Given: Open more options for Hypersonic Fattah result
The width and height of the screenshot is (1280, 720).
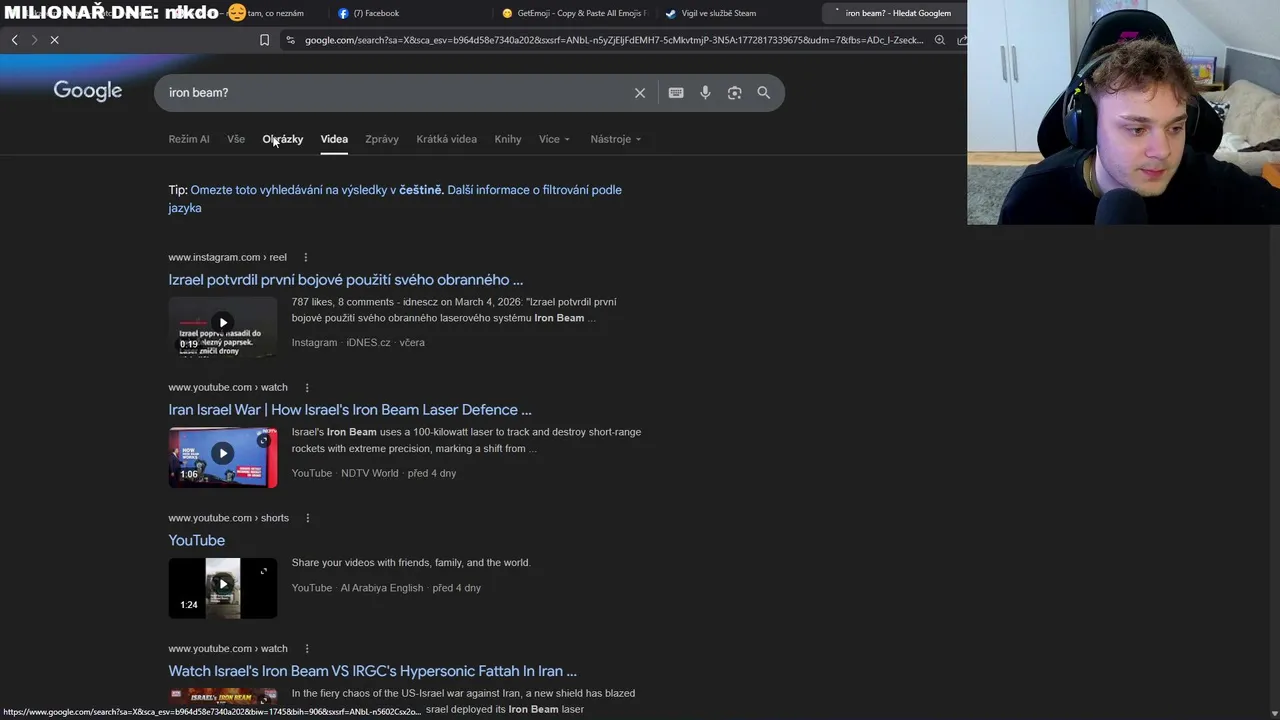Looking at the screenshot, I should tap(307, 649).
